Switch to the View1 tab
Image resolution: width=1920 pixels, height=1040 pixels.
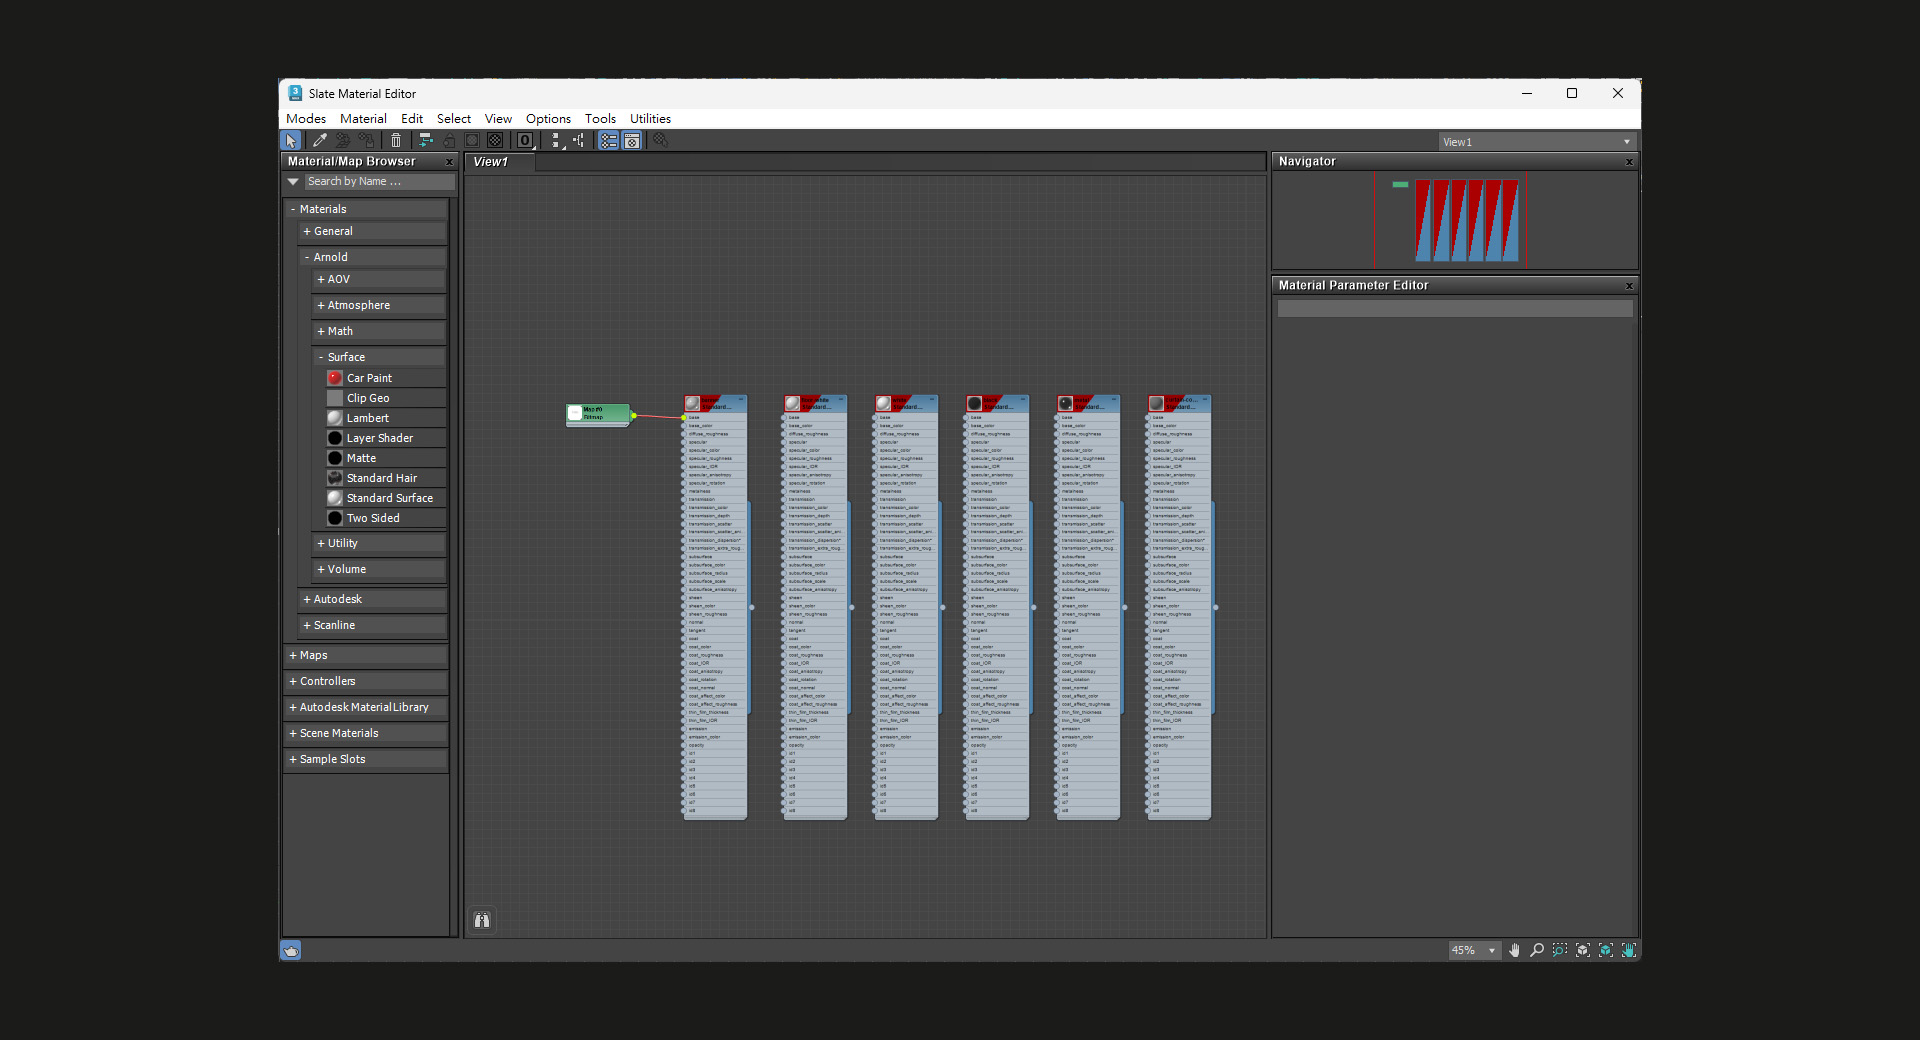pyautogui.click(x=500, y=162)
